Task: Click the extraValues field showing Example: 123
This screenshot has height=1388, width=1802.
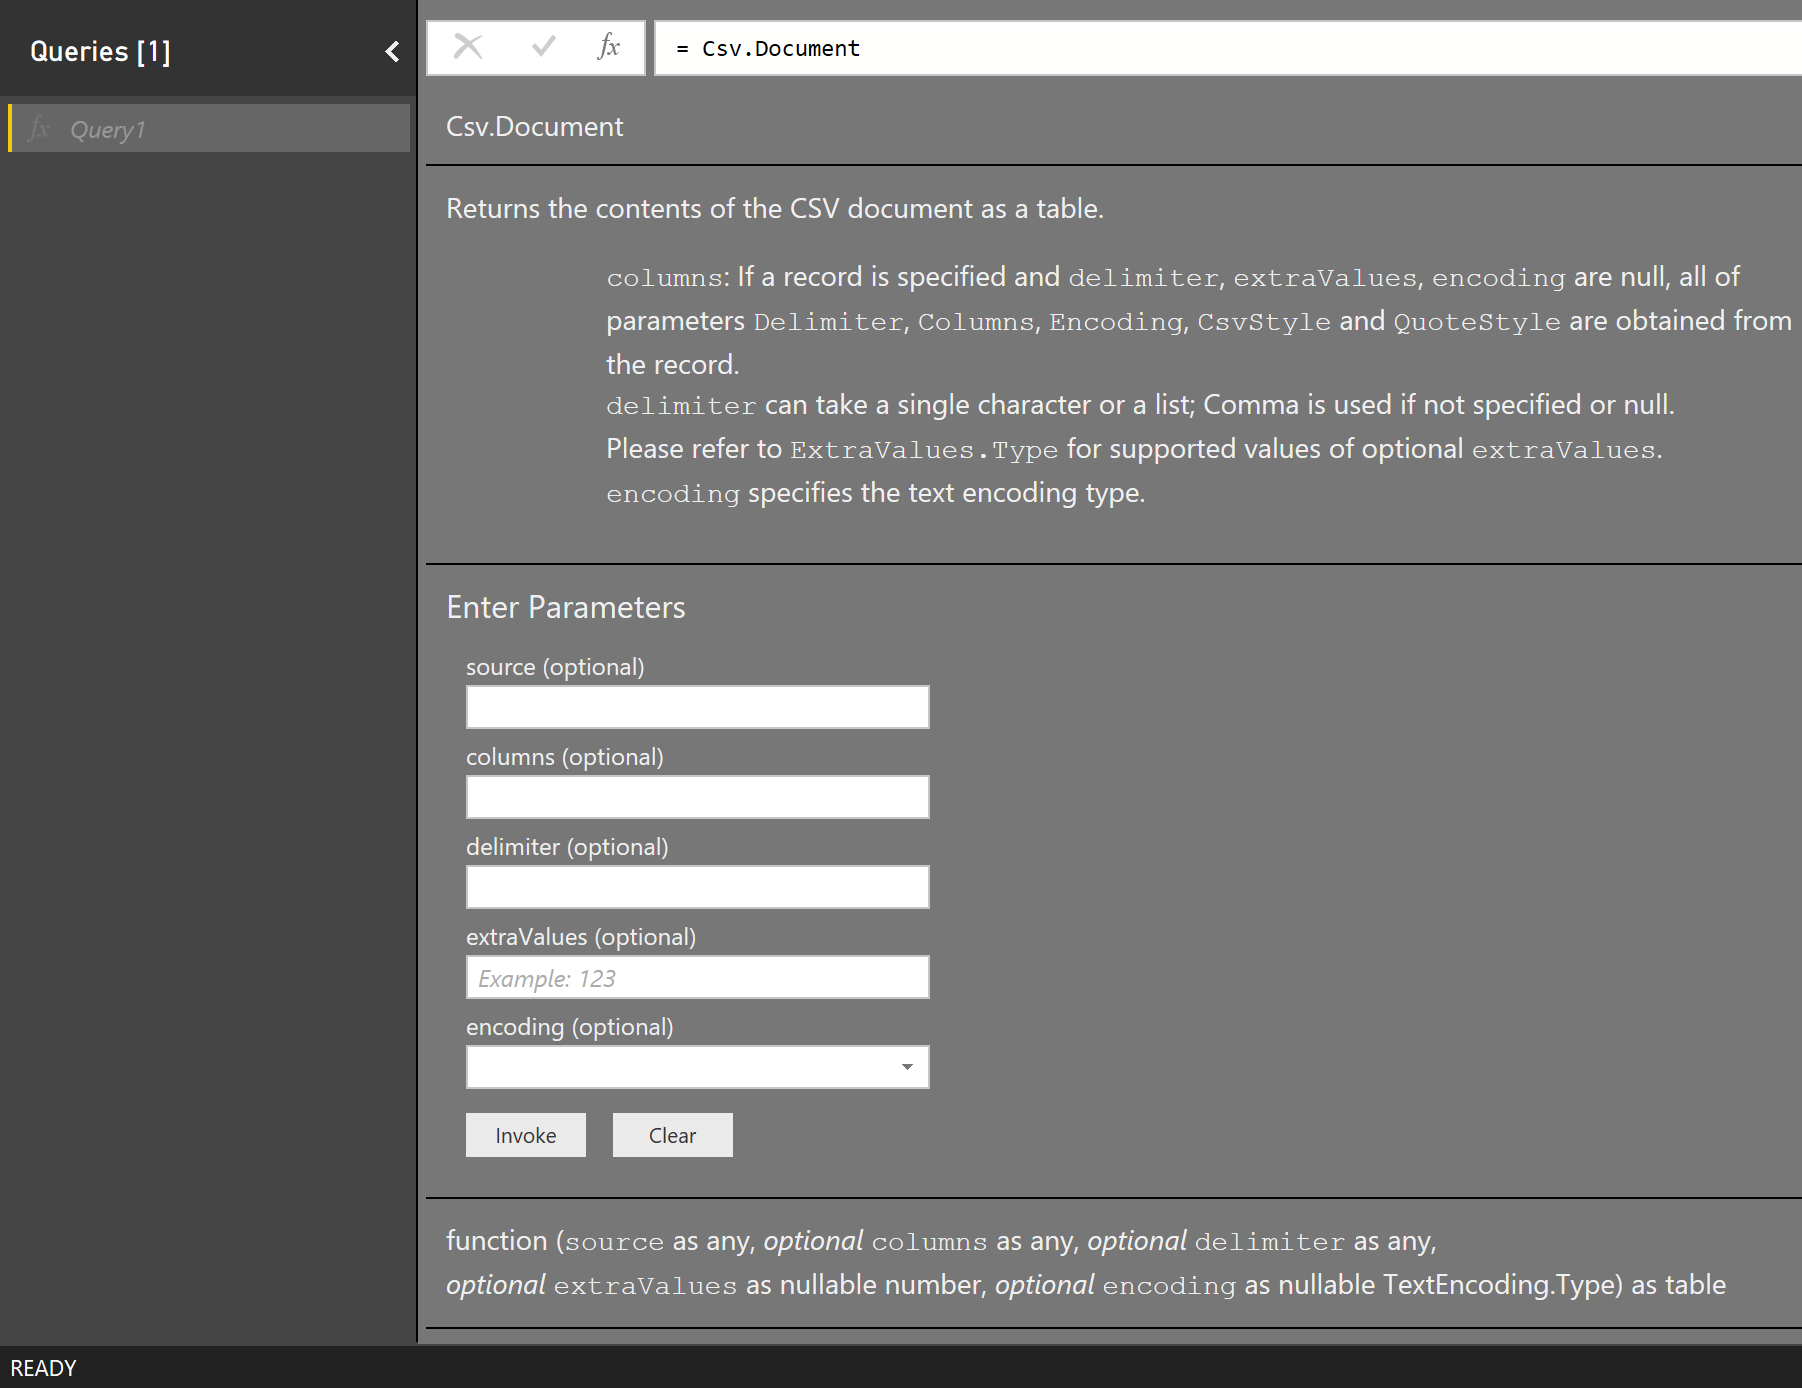Action: pyautogui.click(x=697, y=977)
